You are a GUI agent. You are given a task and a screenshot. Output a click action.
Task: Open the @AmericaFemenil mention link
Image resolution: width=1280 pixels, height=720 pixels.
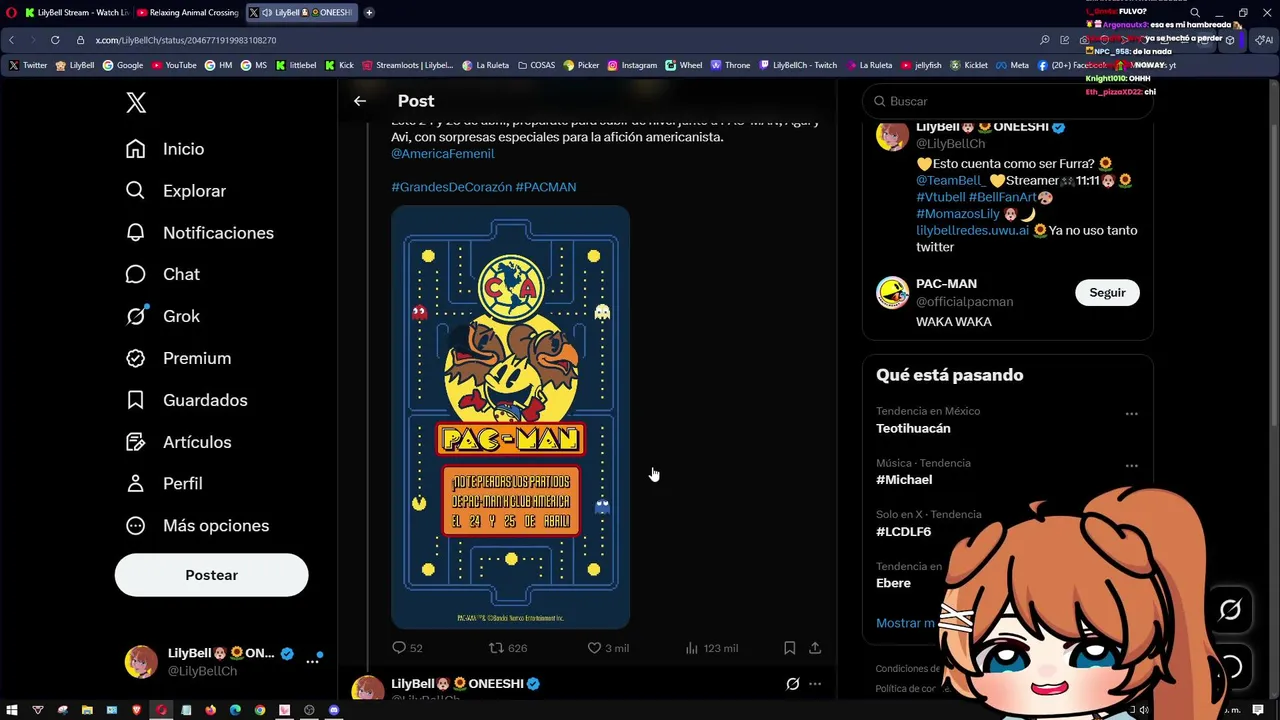pyautogui.click(x=443, y=154)
